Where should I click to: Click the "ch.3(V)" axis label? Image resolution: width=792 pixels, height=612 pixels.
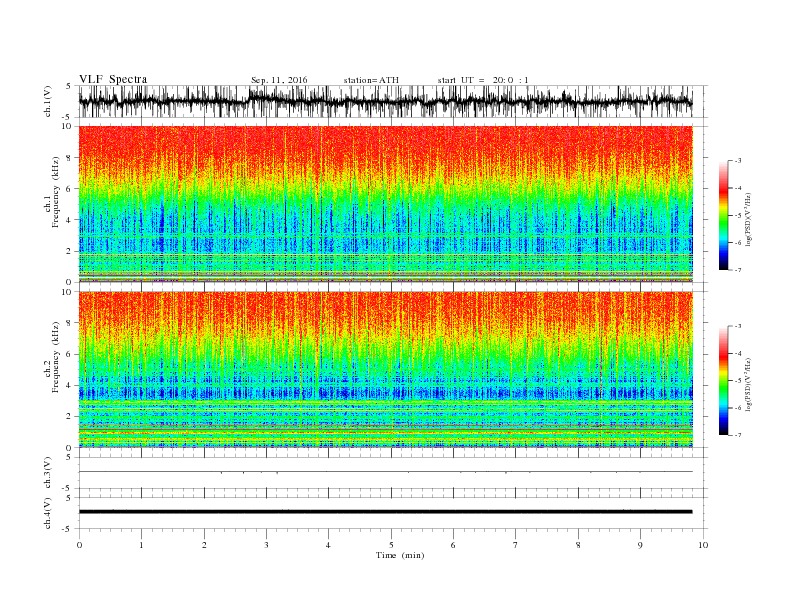point(47,473)
